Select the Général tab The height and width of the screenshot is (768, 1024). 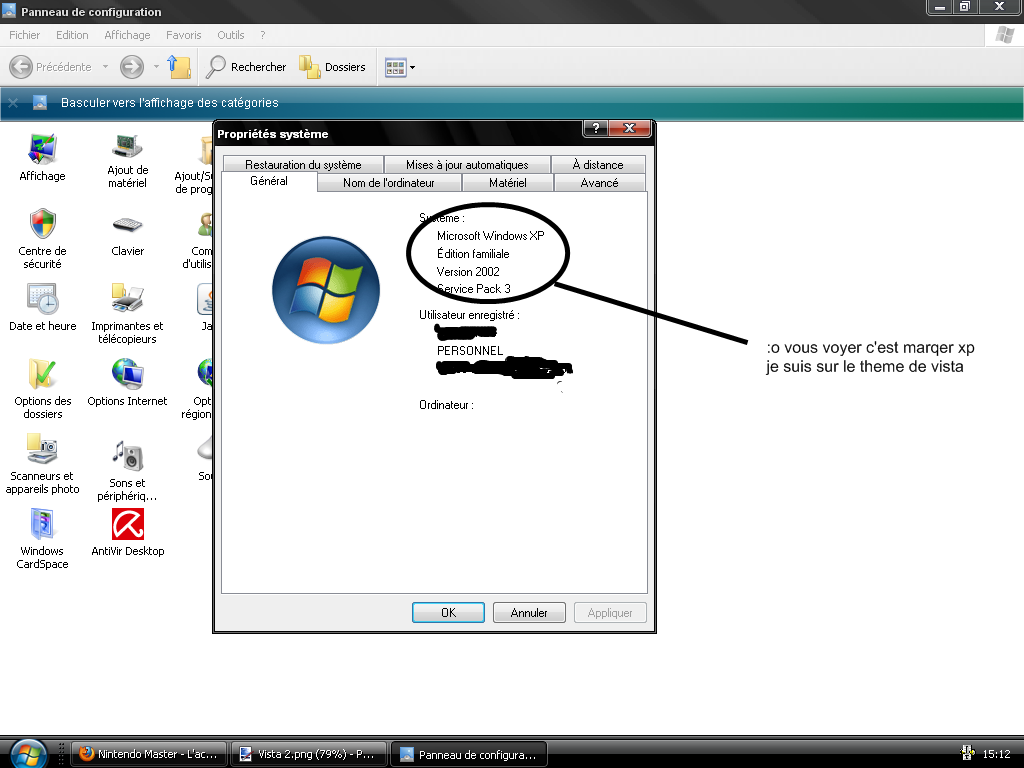[269, 181]
